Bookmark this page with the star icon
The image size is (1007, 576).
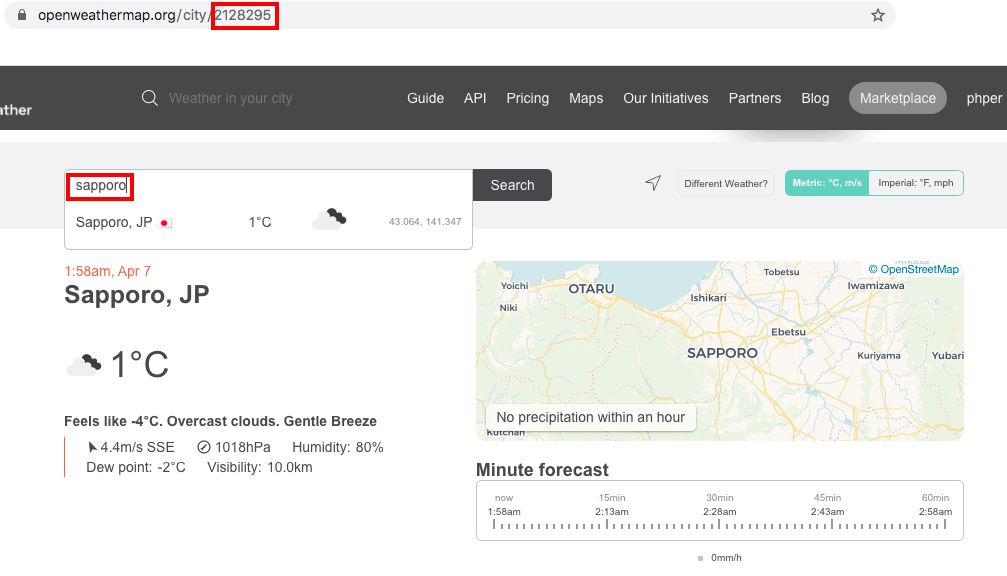click(878, 15)
